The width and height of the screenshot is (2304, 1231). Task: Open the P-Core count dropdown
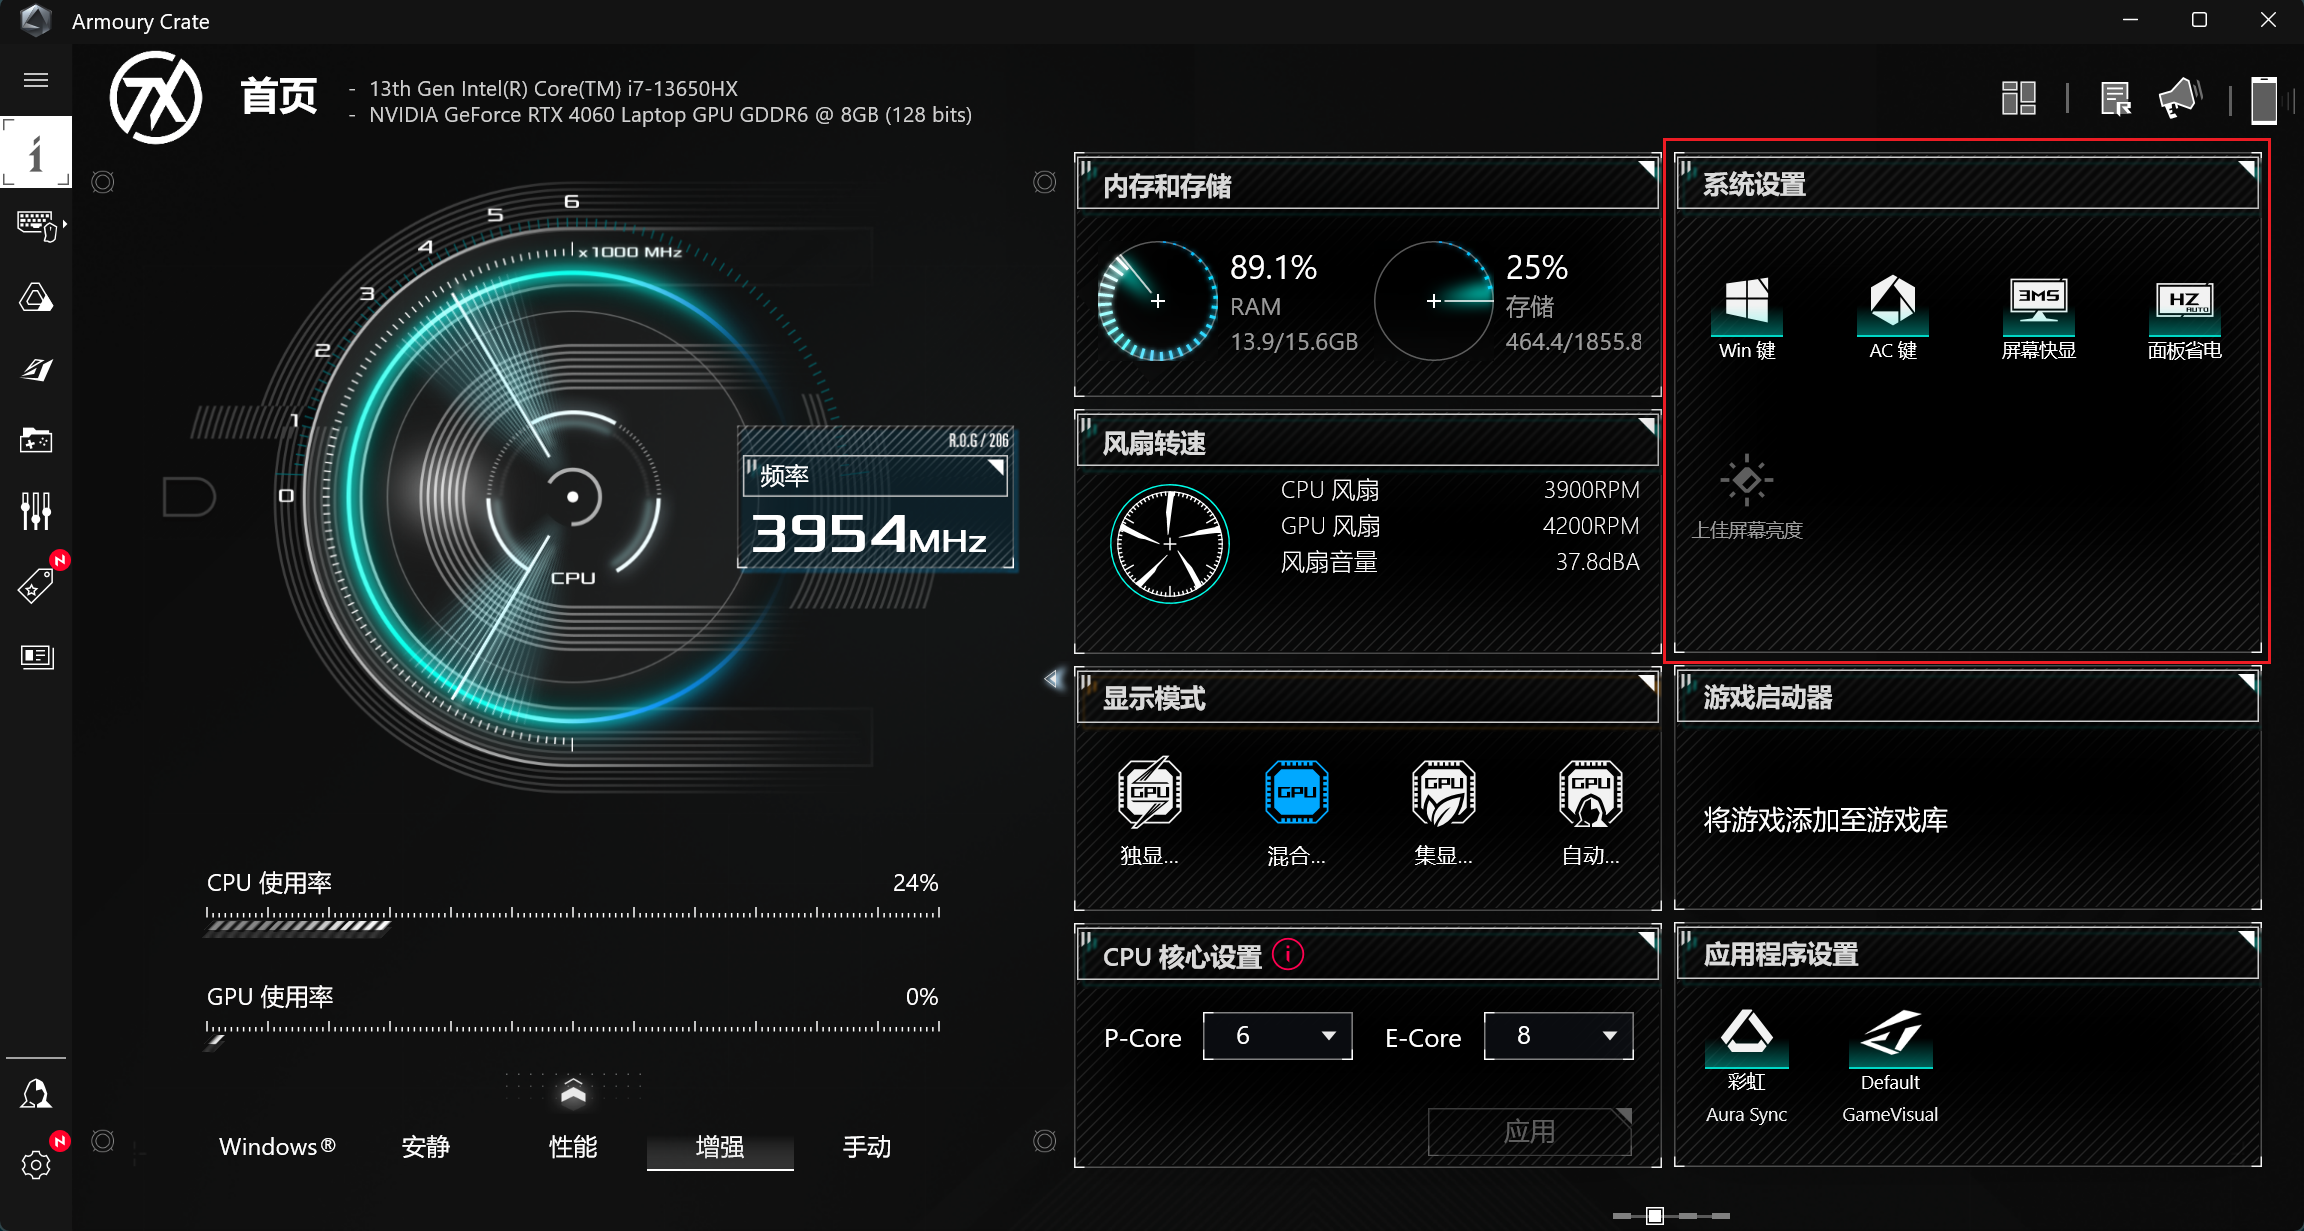coord(1277,1036)
